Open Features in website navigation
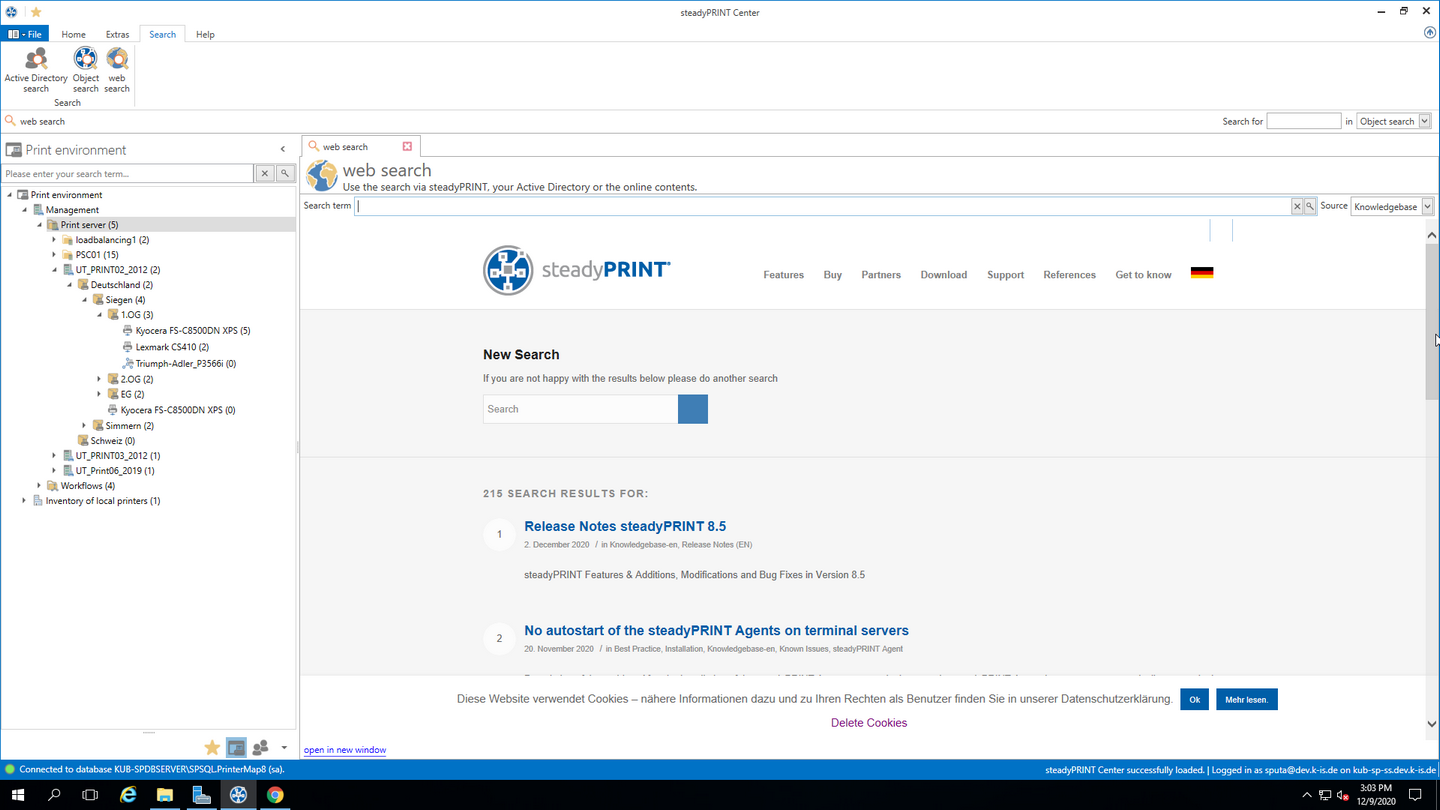1440x810 pixels. 783,274
